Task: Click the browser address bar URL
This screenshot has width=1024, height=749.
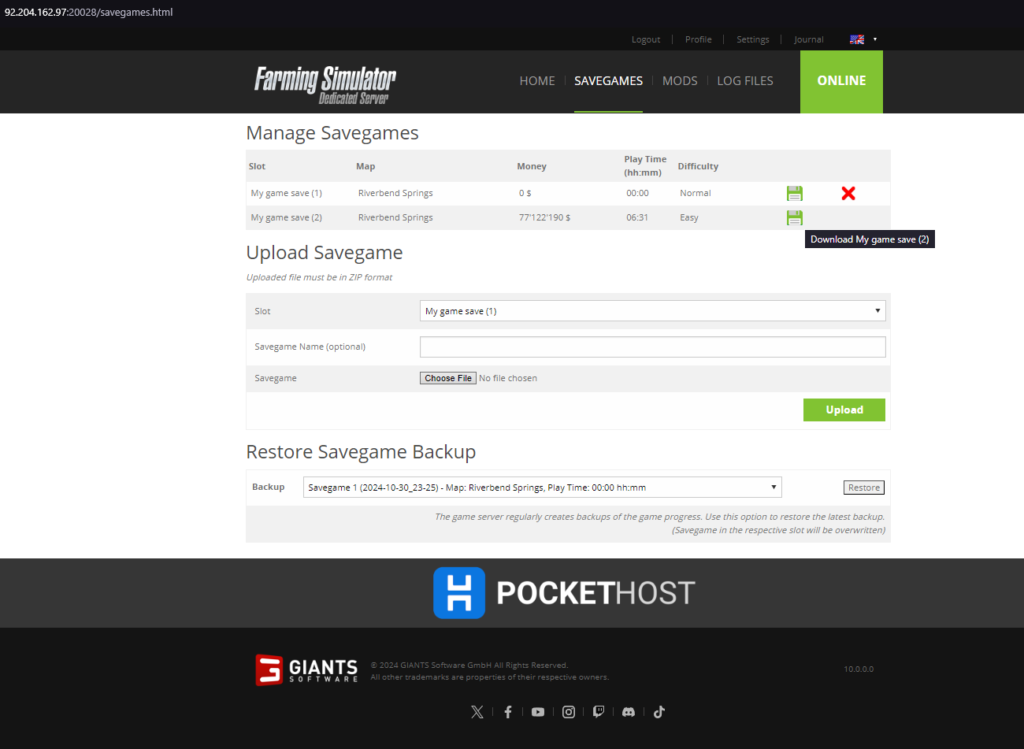Action: click(89, 12)
